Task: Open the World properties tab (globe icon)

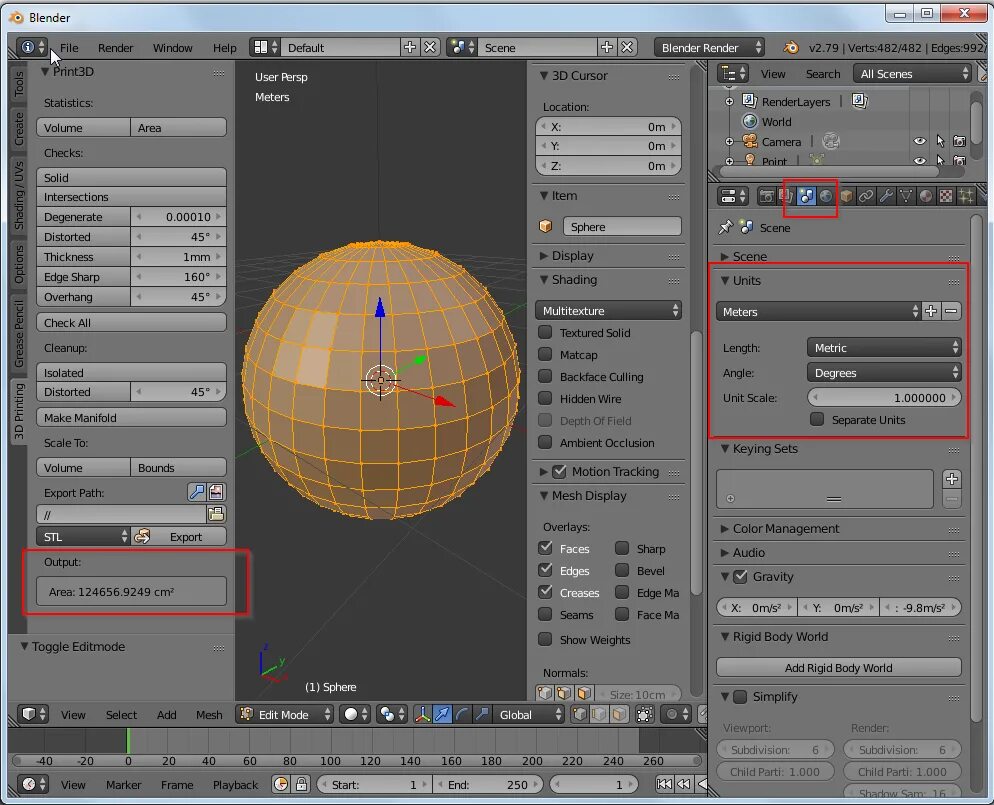Action: [825, 196]
